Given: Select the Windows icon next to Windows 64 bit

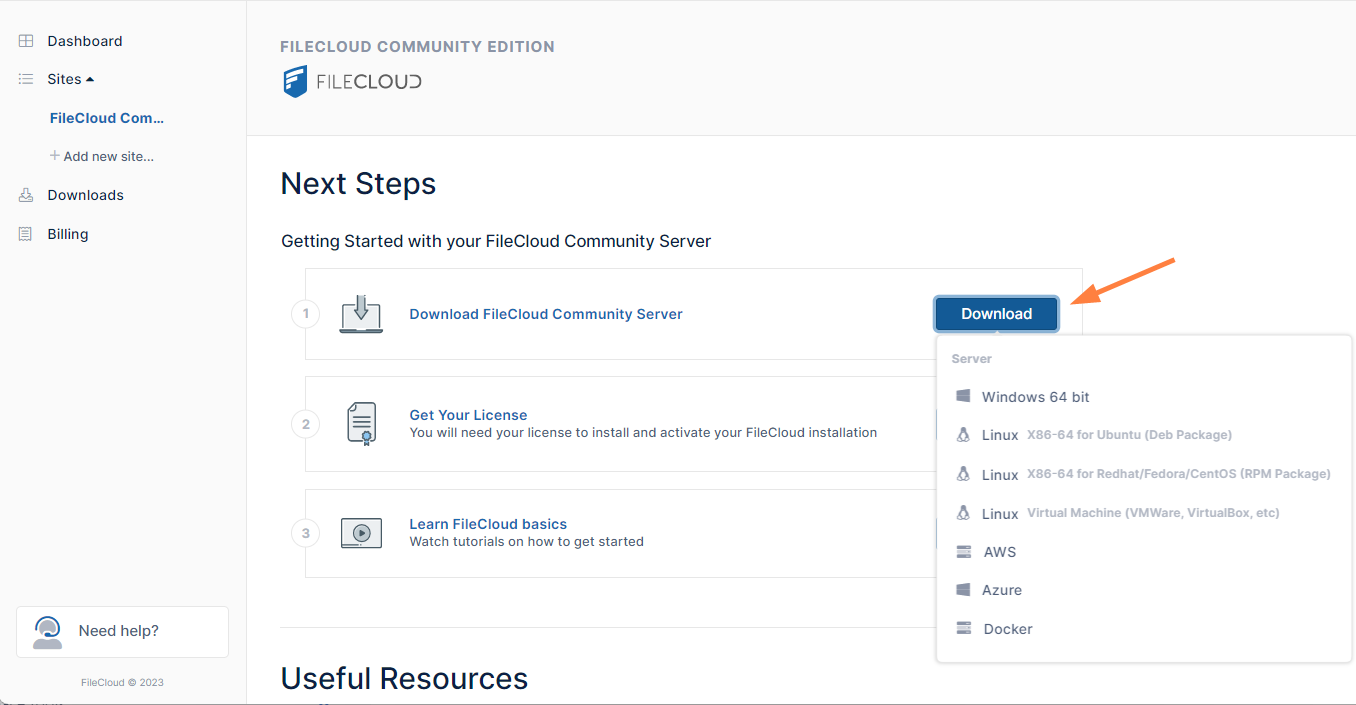Looking at the screenshot, I should 963,396.
